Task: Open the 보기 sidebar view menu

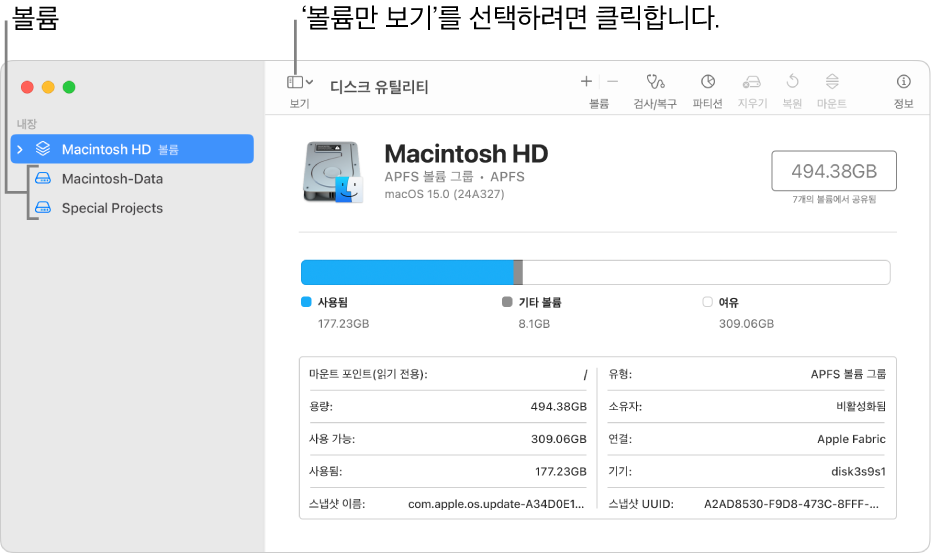Action: pos(300,82)
